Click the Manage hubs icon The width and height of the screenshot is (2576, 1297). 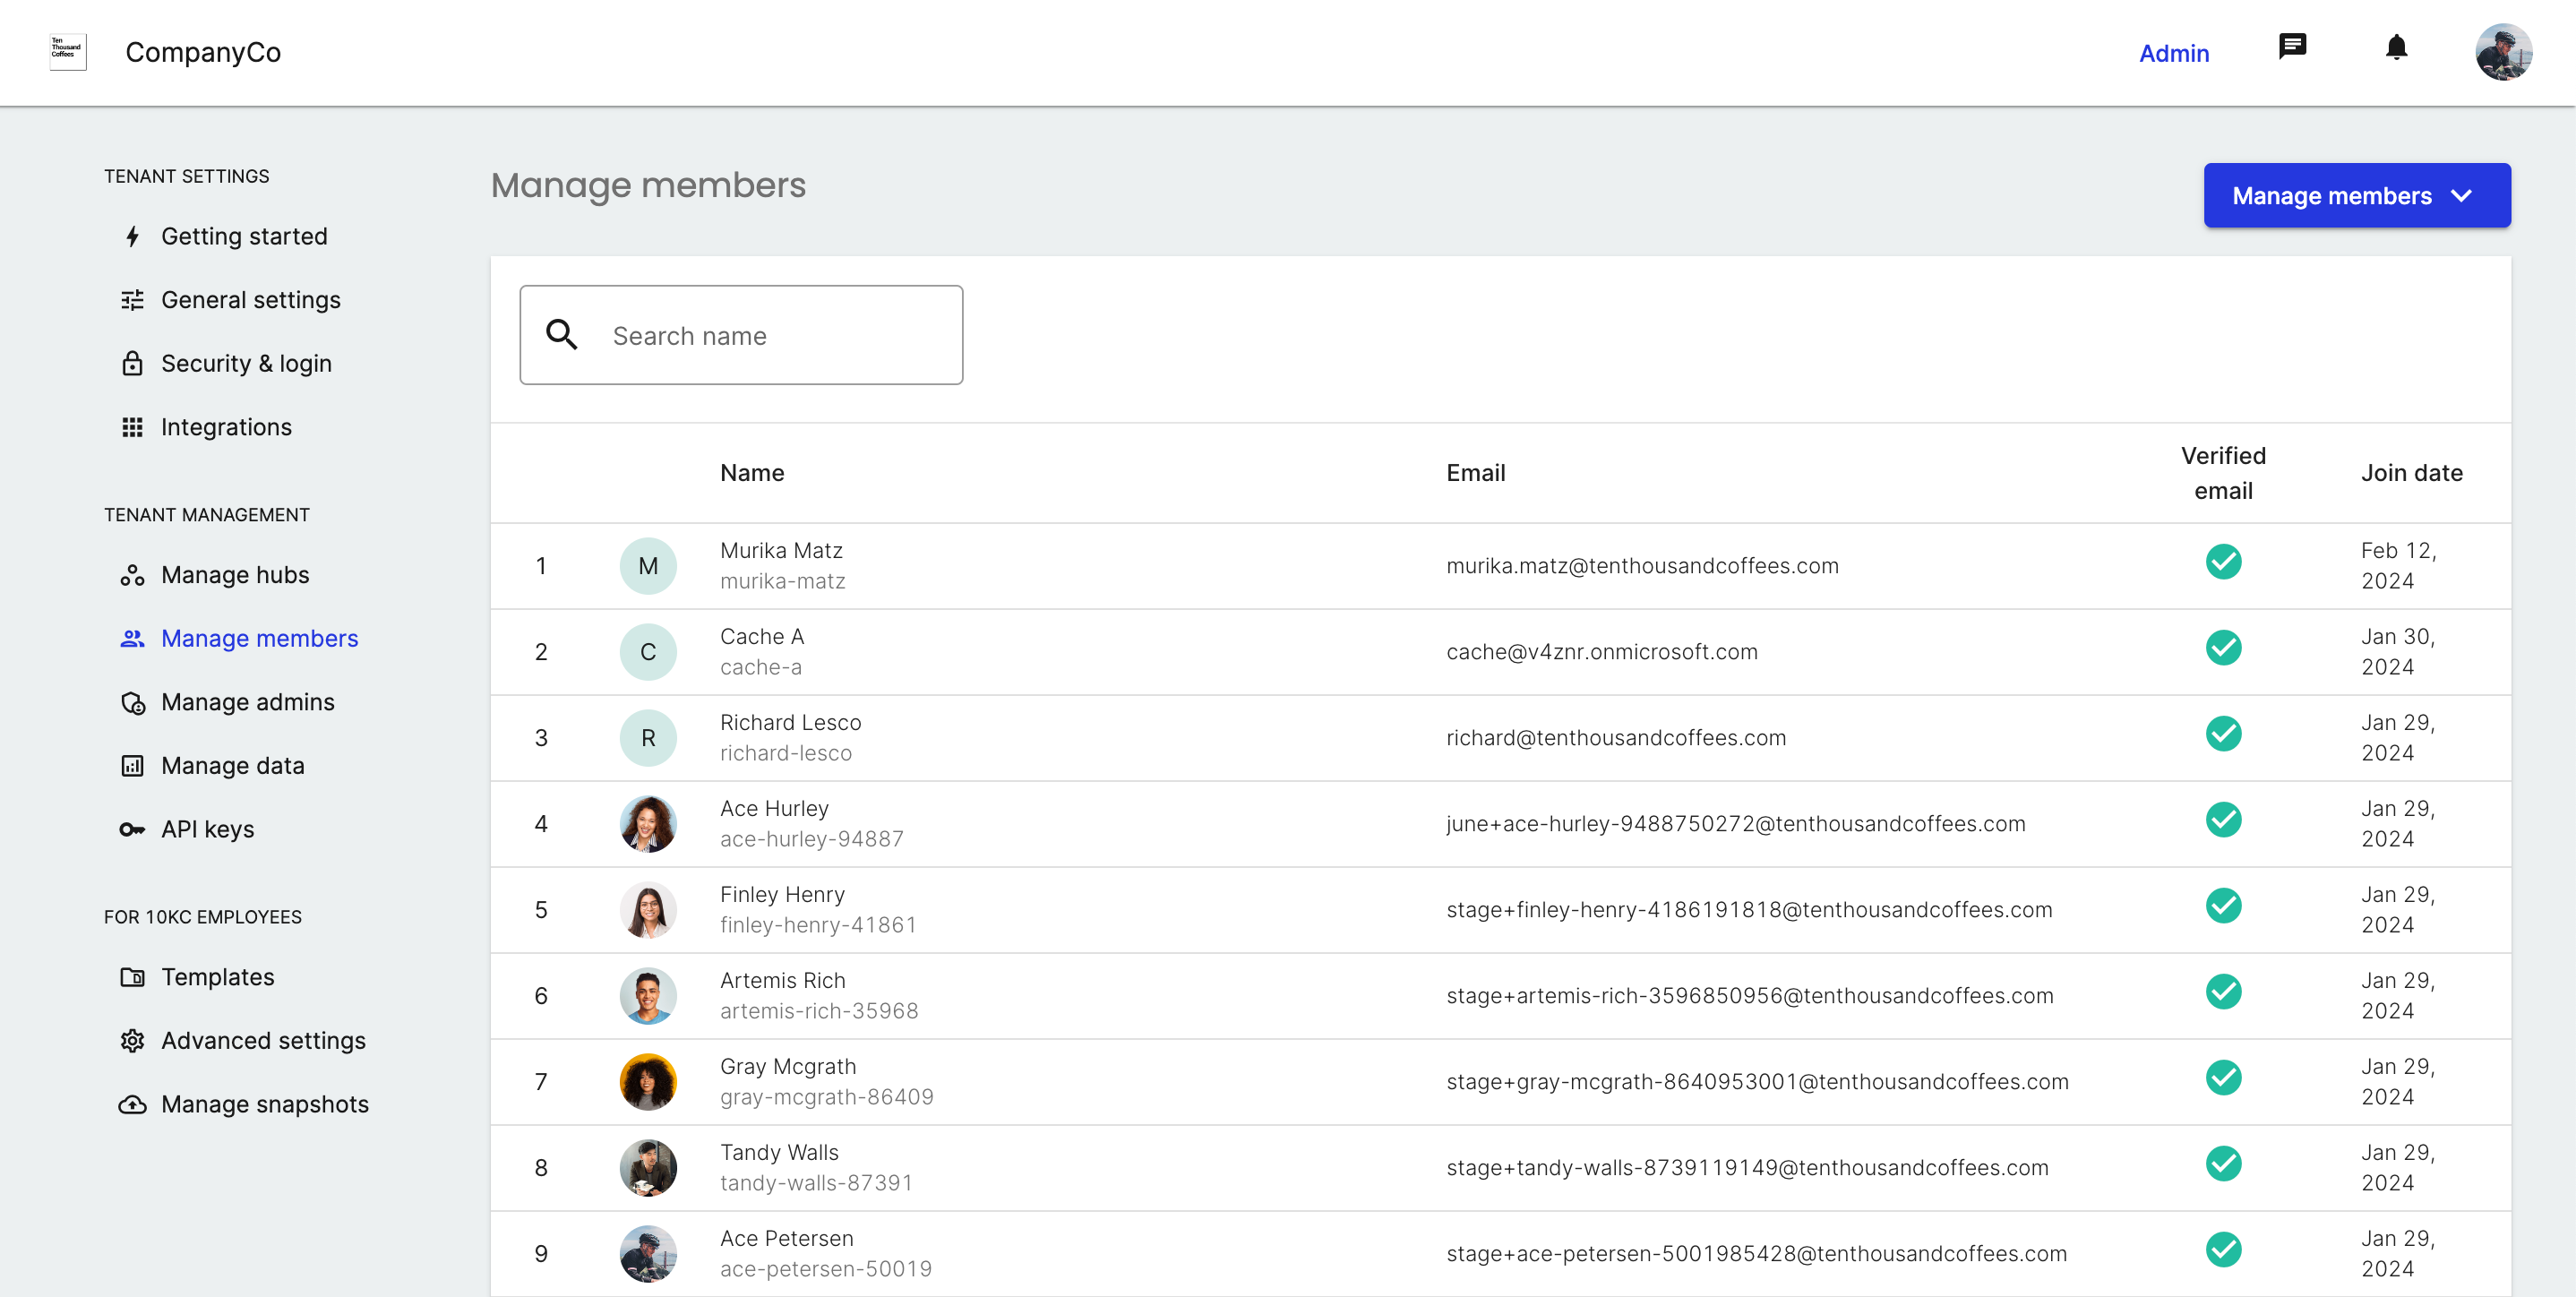[x=132, y=575]
